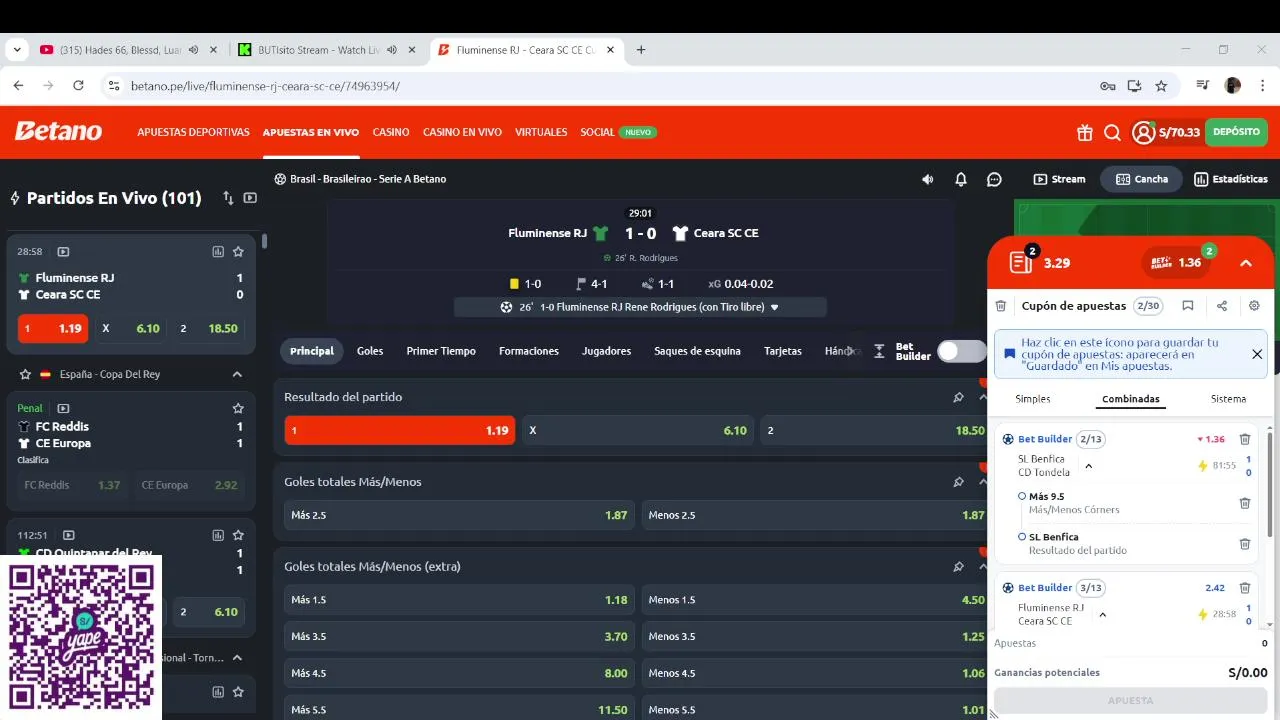Select Ceara win at 18.50 in main market

pyautogui.click(x=875, y=430)
